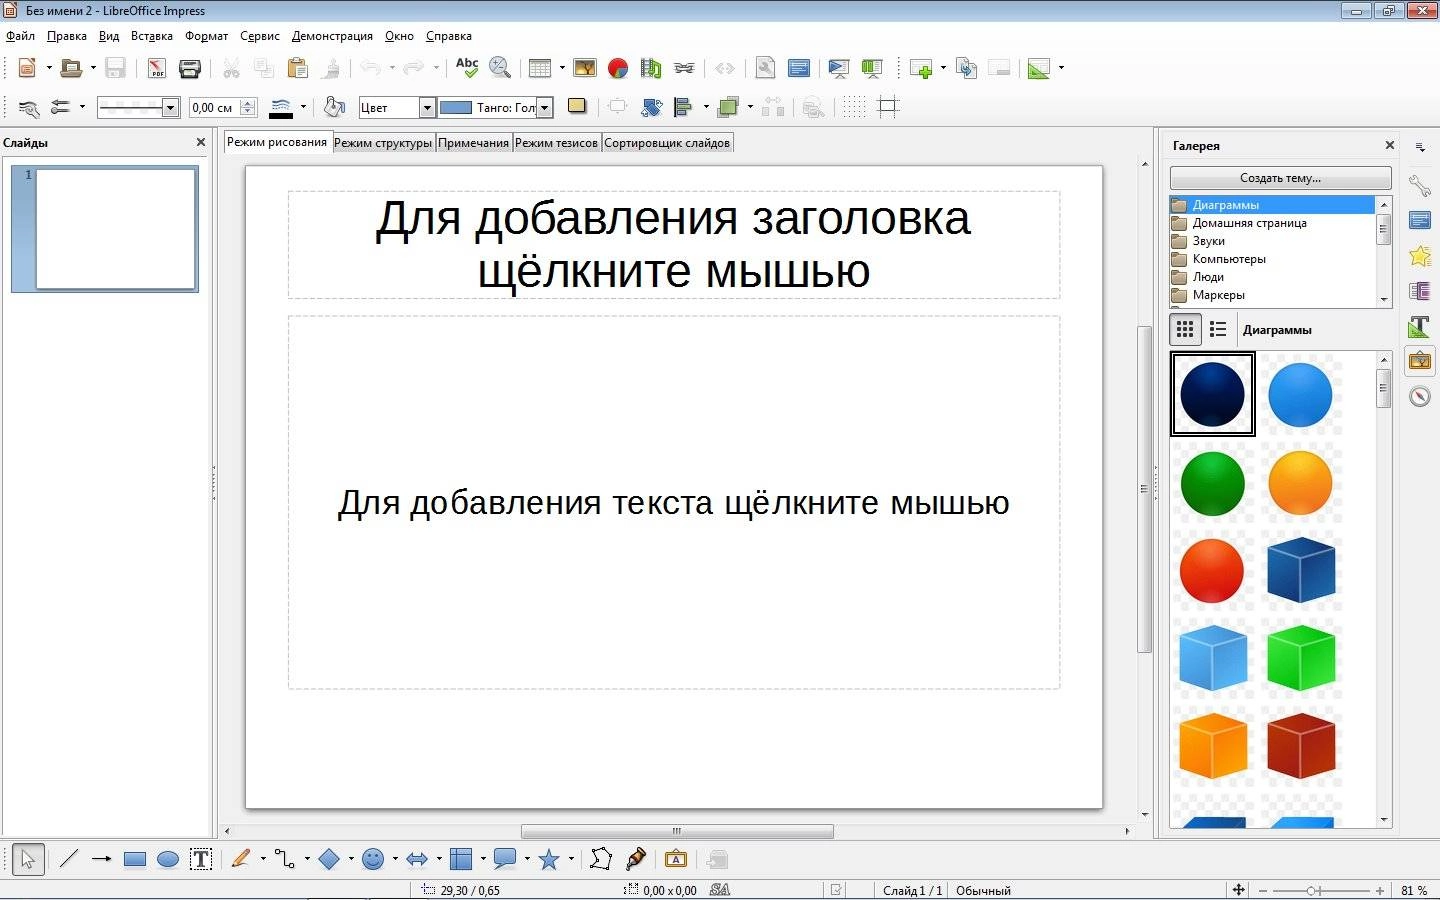Open the Вставка menu

coord(151,36)
